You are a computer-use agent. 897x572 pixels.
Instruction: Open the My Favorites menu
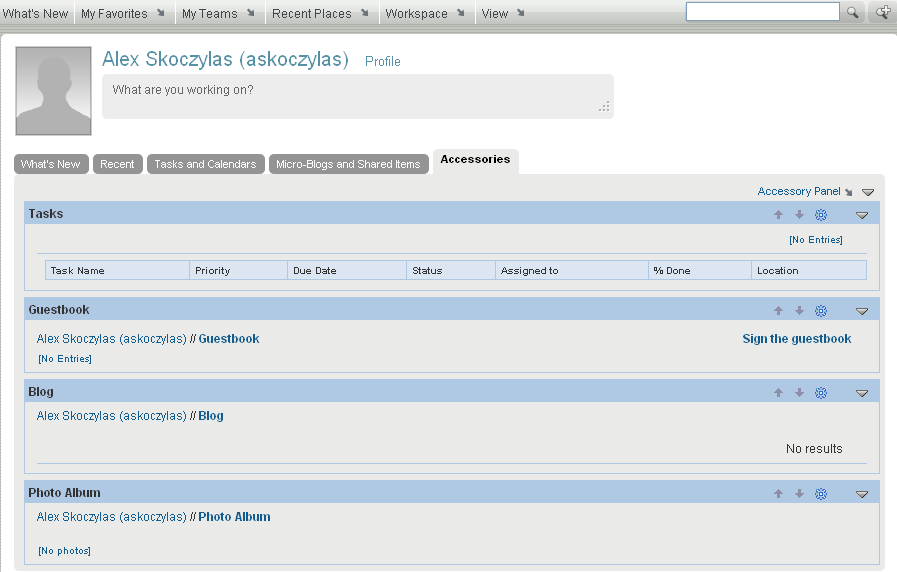click(x=122, y=13)
